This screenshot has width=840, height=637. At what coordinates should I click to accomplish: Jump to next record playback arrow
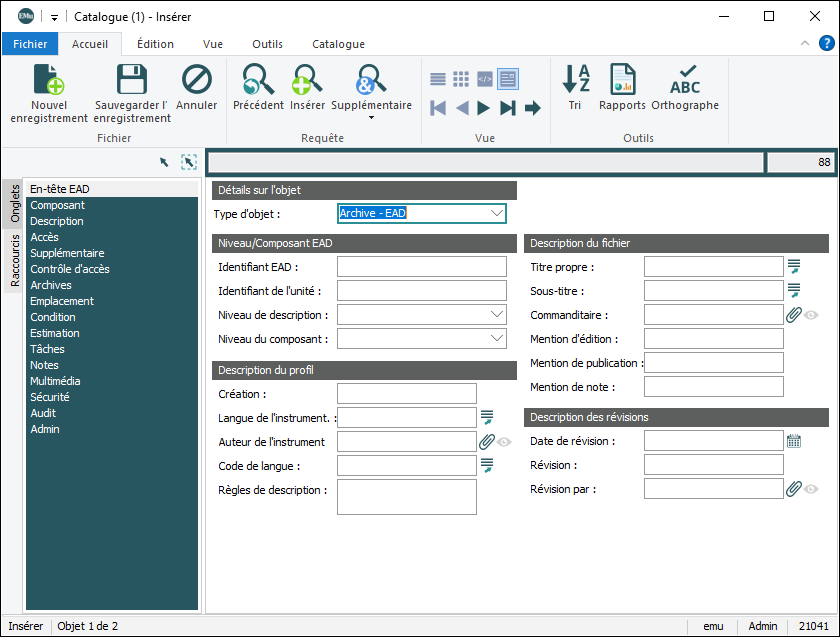coord(484,108)
